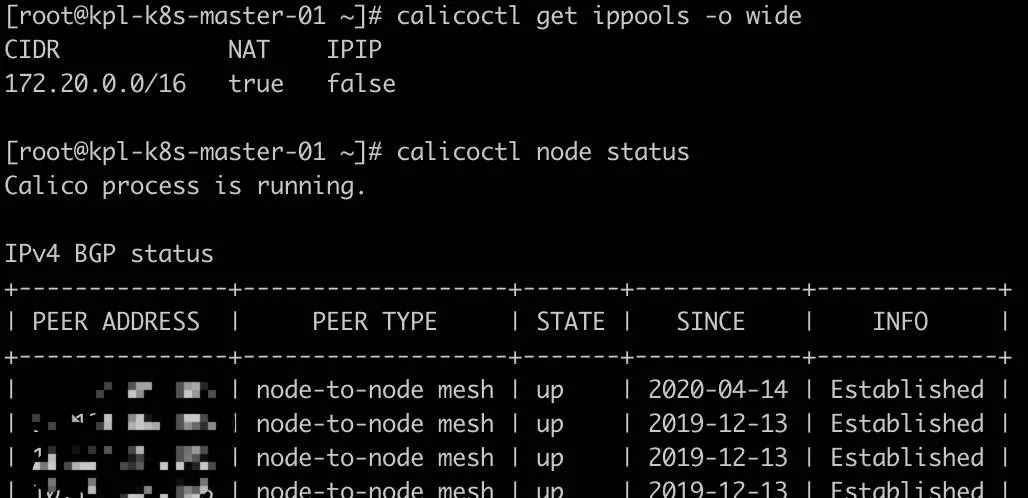Click the "IPv4 BGP status" heading
Screen dimensions: 1028x498
coord(109,254)
